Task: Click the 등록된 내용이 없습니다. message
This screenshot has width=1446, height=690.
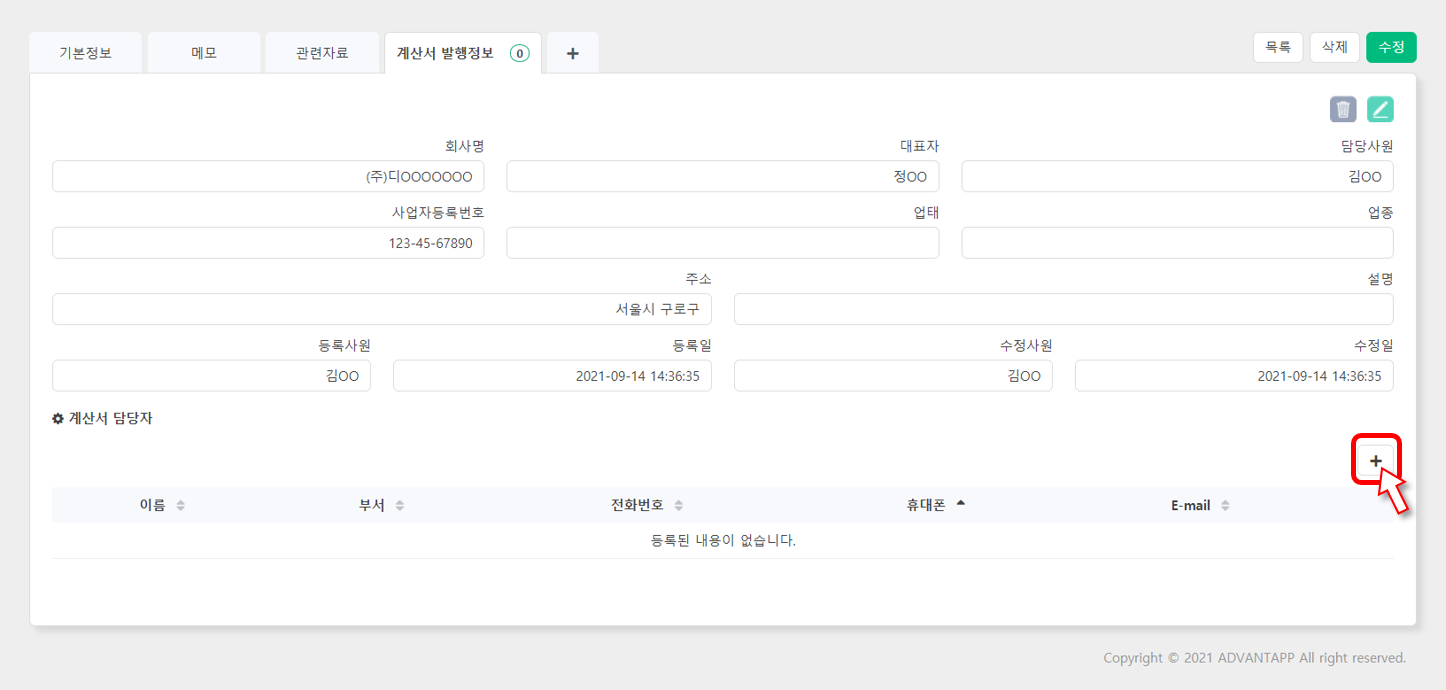Action: [723, 541]
